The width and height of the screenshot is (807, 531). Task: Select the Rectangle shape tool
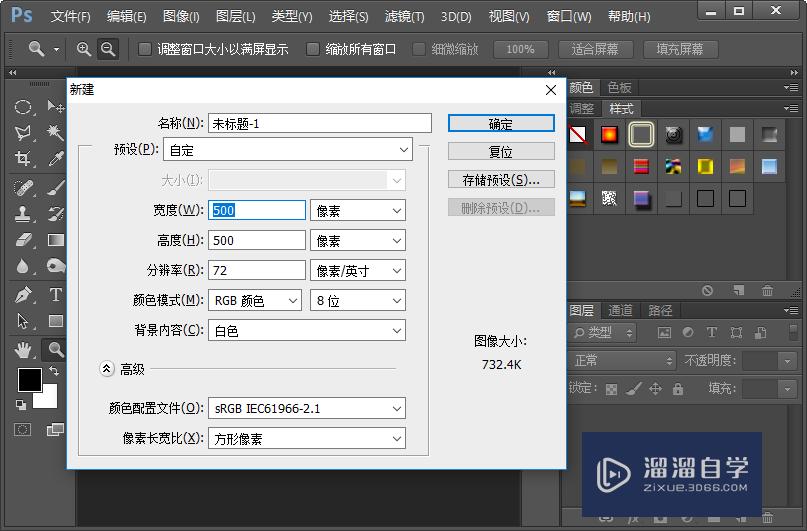point(55,321)
